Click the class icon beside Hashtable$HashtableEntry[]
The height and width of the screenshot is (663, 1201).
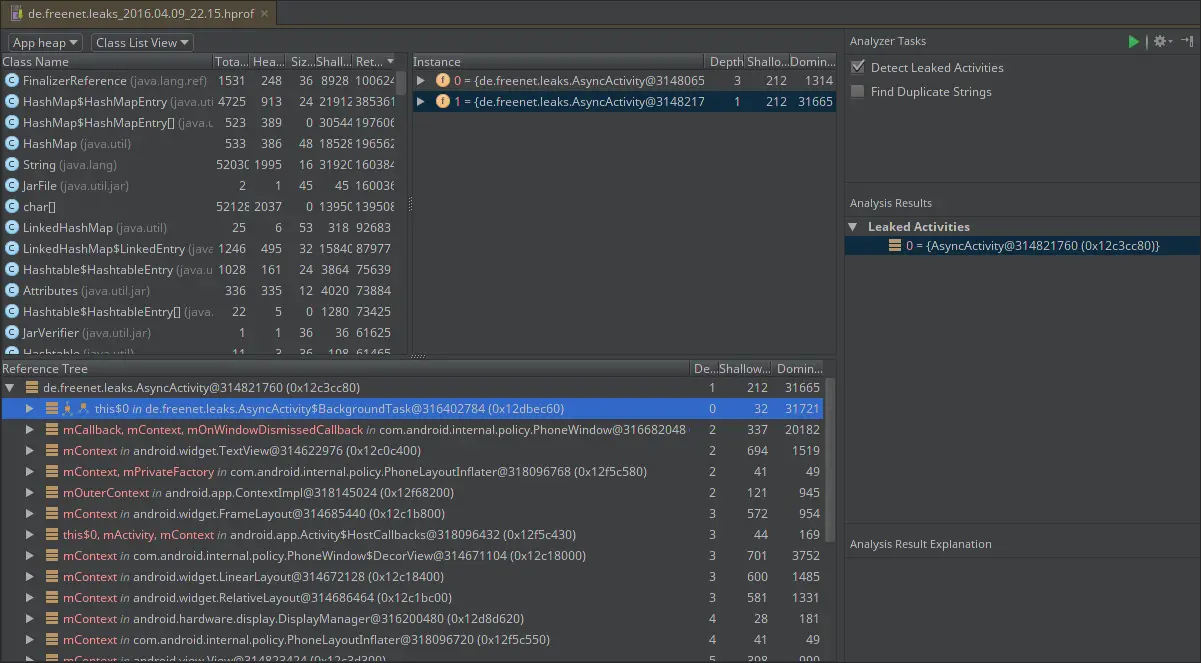click(x=12, y=311)
